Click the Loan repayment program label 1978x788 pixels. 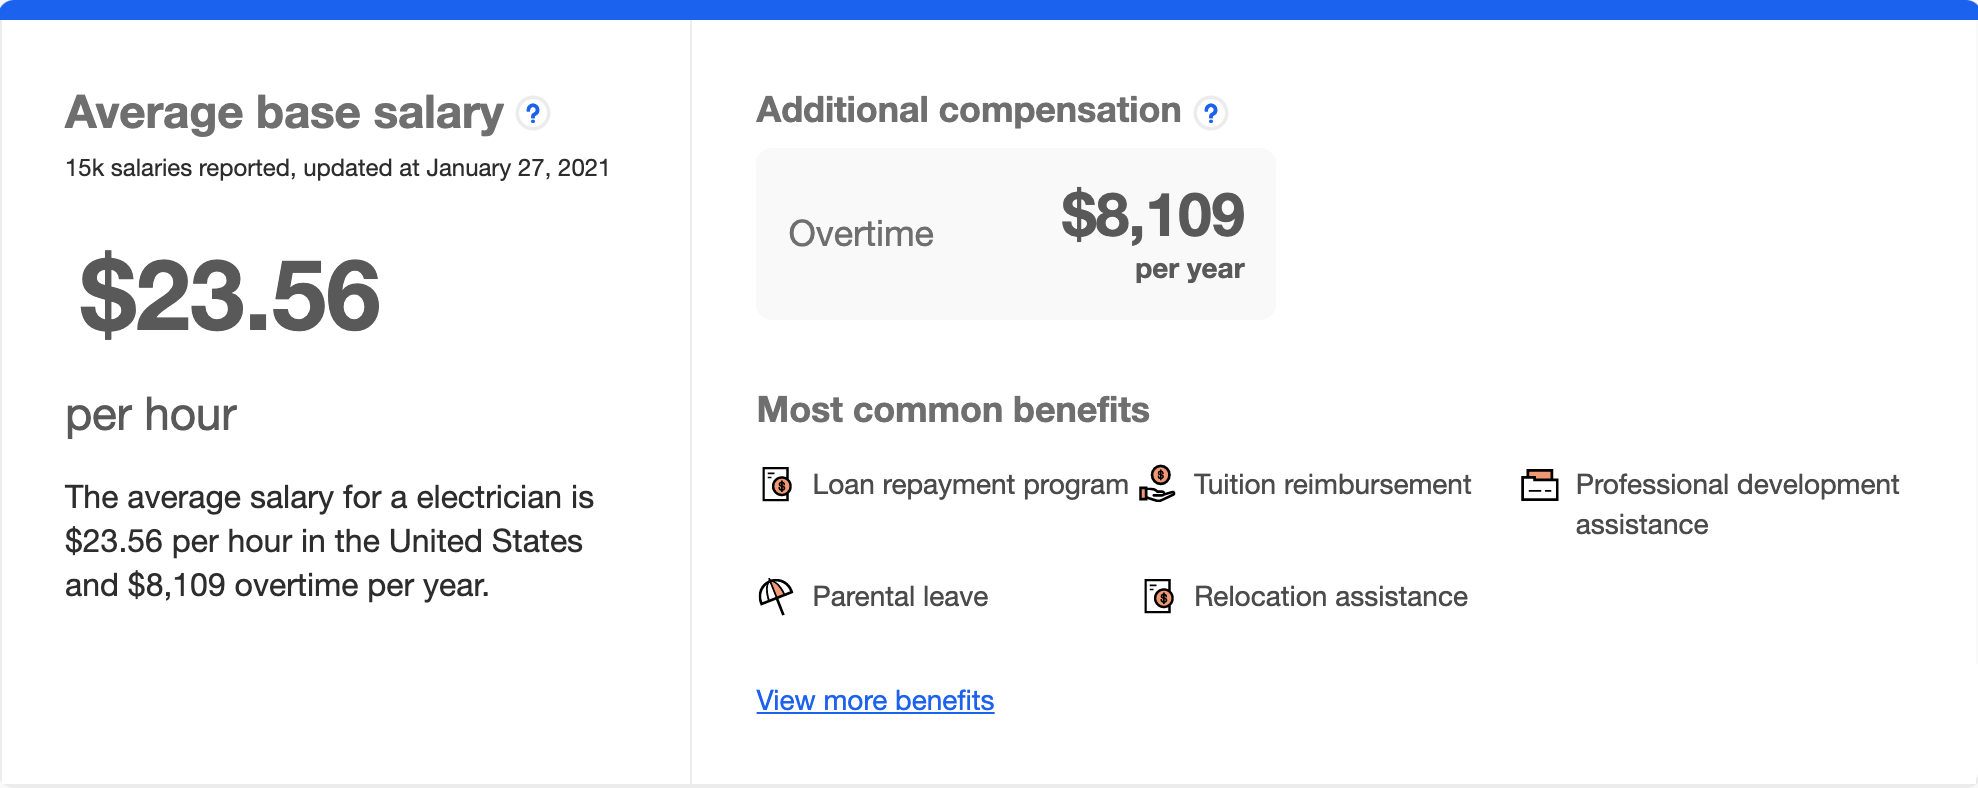970,485
